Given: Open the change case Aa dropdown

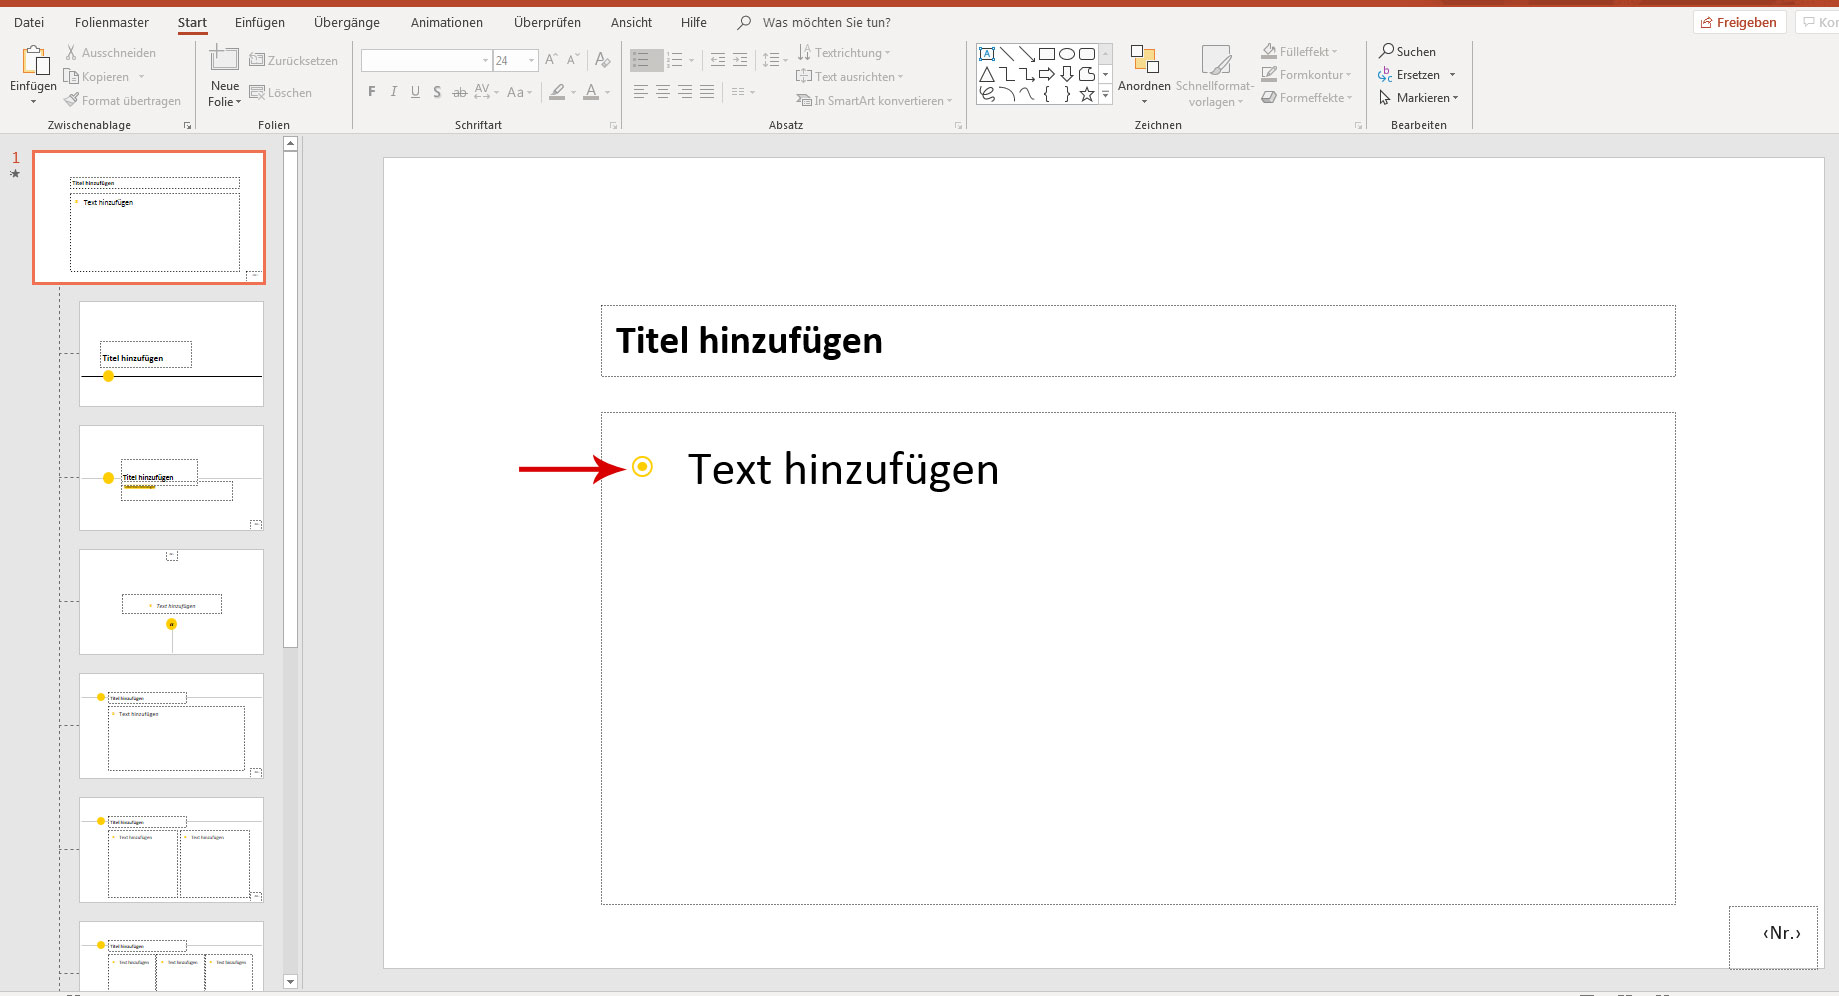Looking at the screenshot, I should pyautogui.click(x=518, y=92).
